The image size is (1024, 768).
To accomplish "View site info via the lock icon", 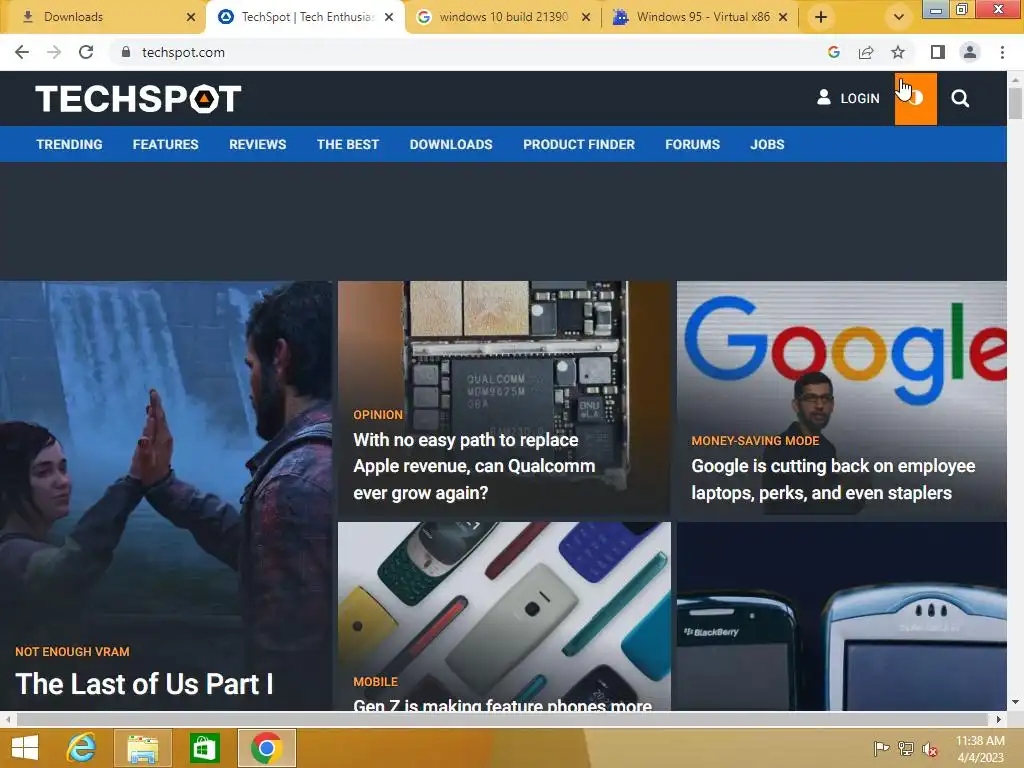I will coord(126,52).
